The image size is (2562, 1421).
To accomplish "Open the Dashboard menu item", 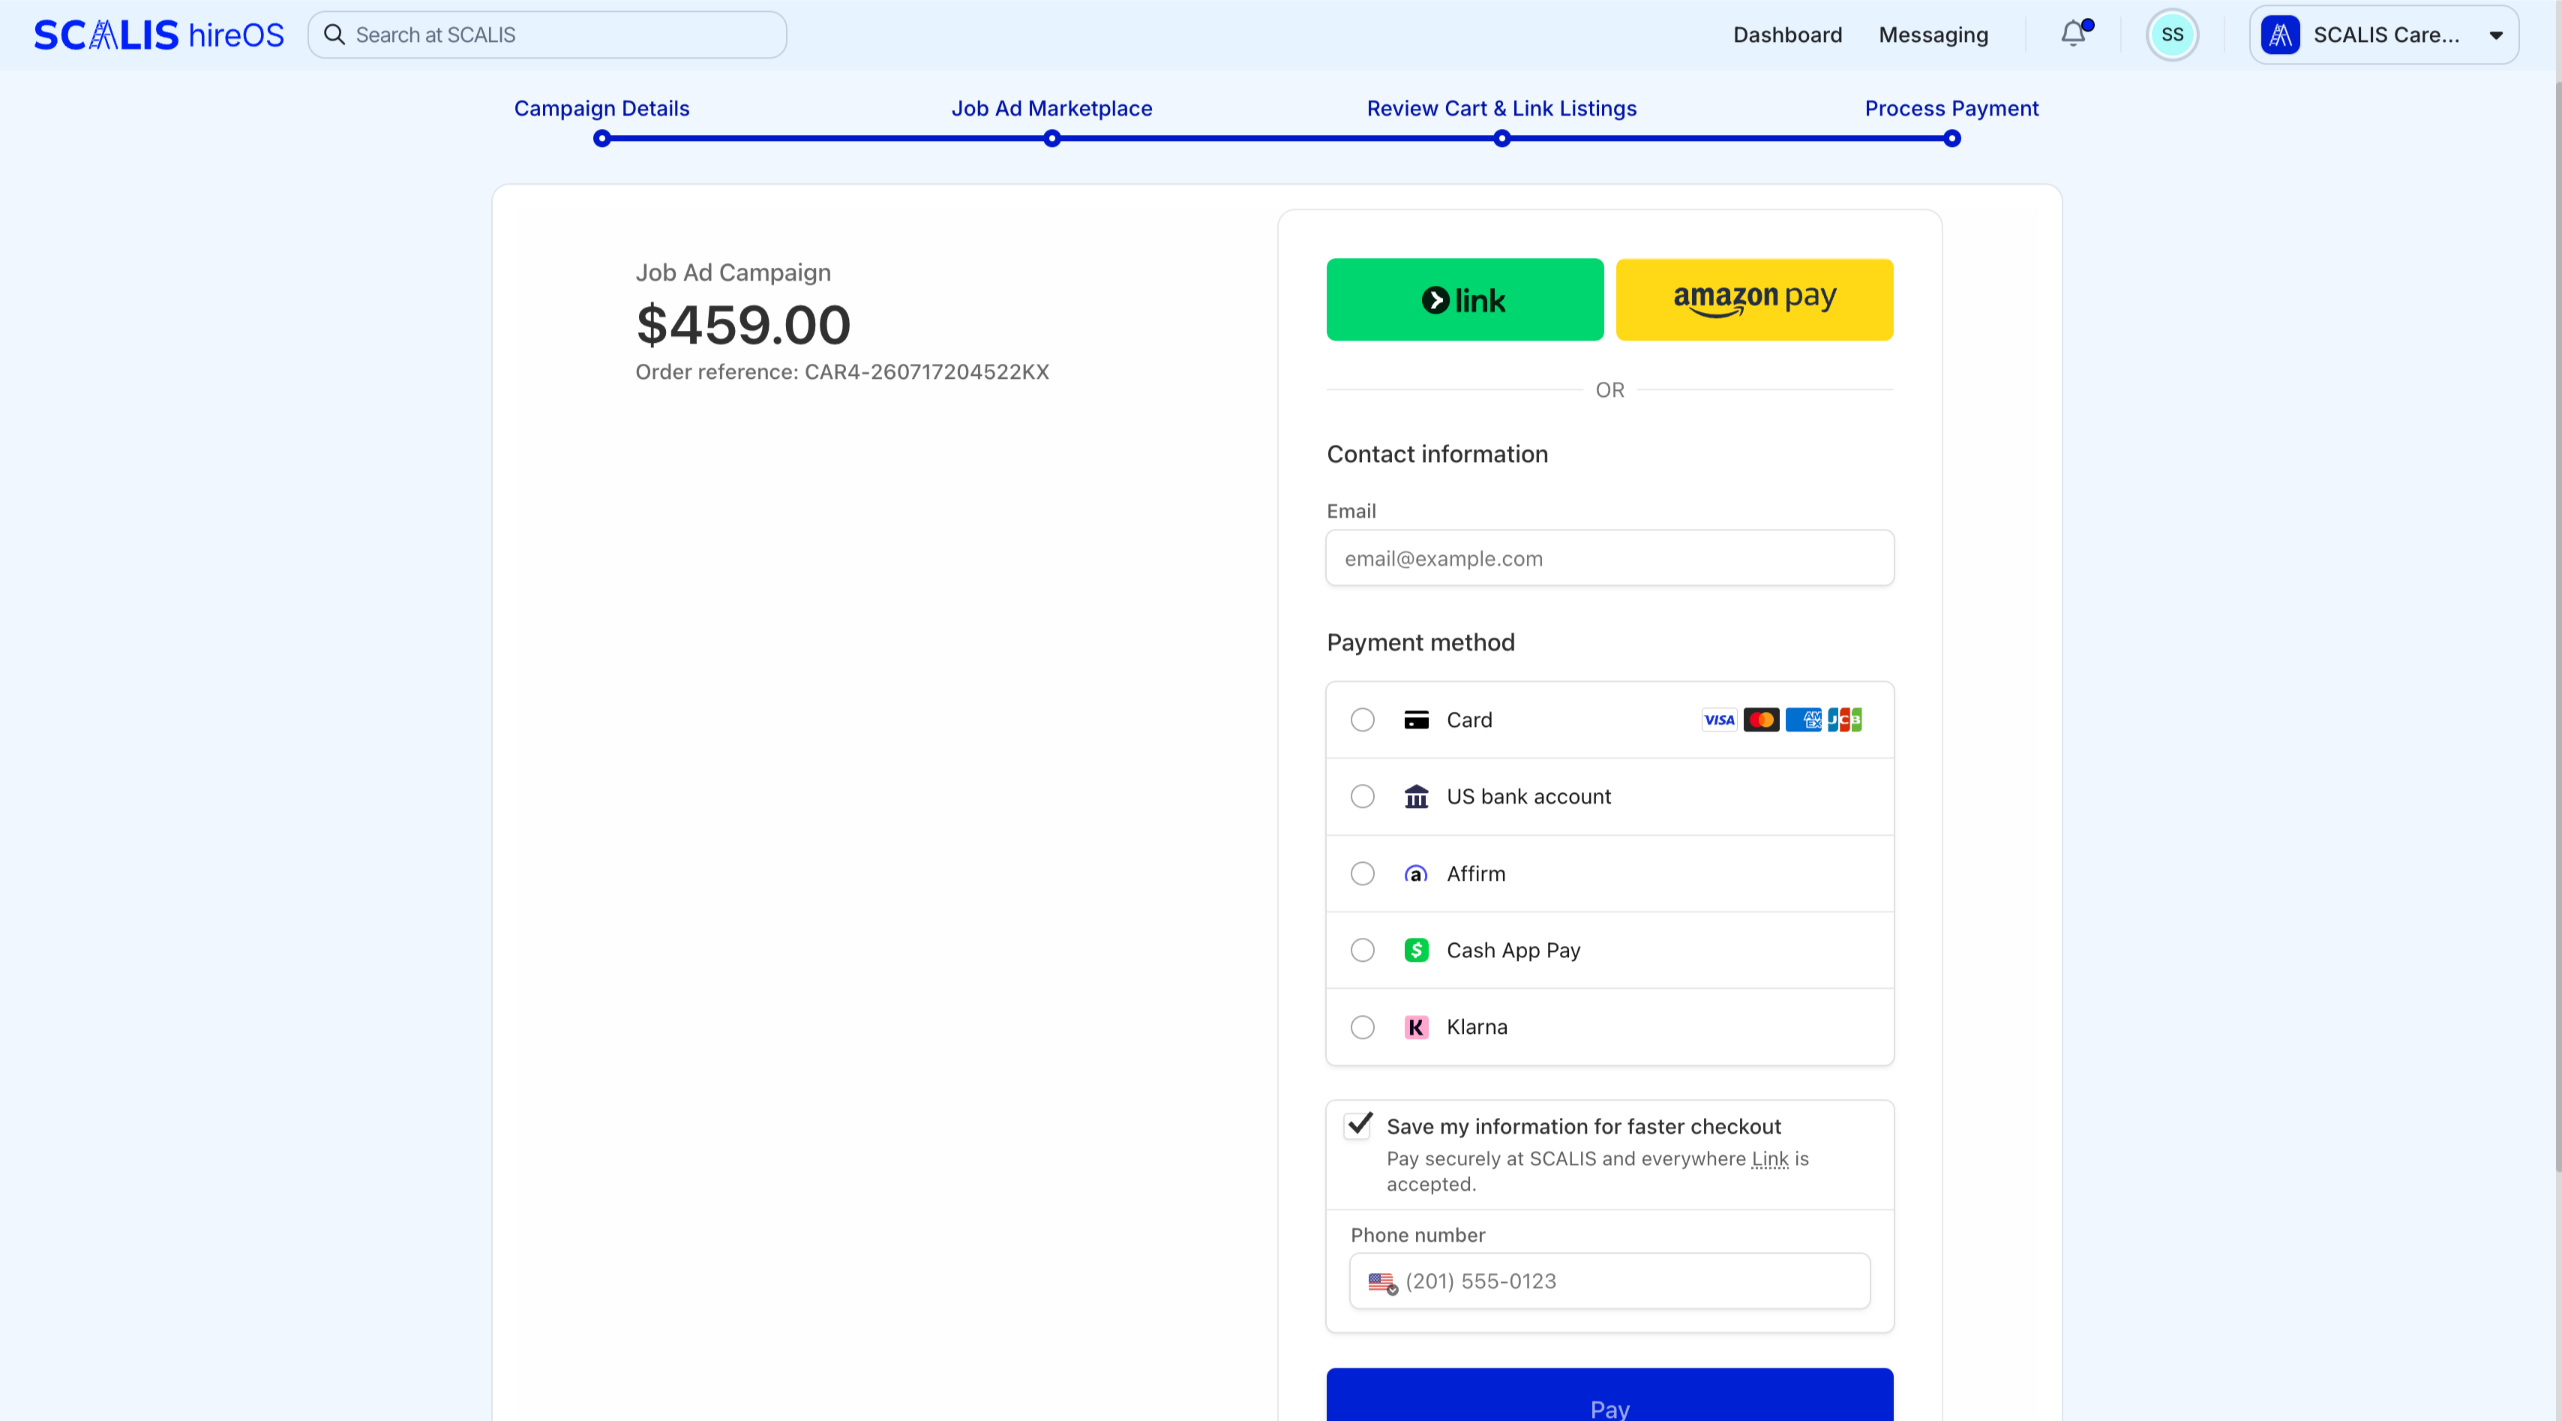I will (1788, 35).
